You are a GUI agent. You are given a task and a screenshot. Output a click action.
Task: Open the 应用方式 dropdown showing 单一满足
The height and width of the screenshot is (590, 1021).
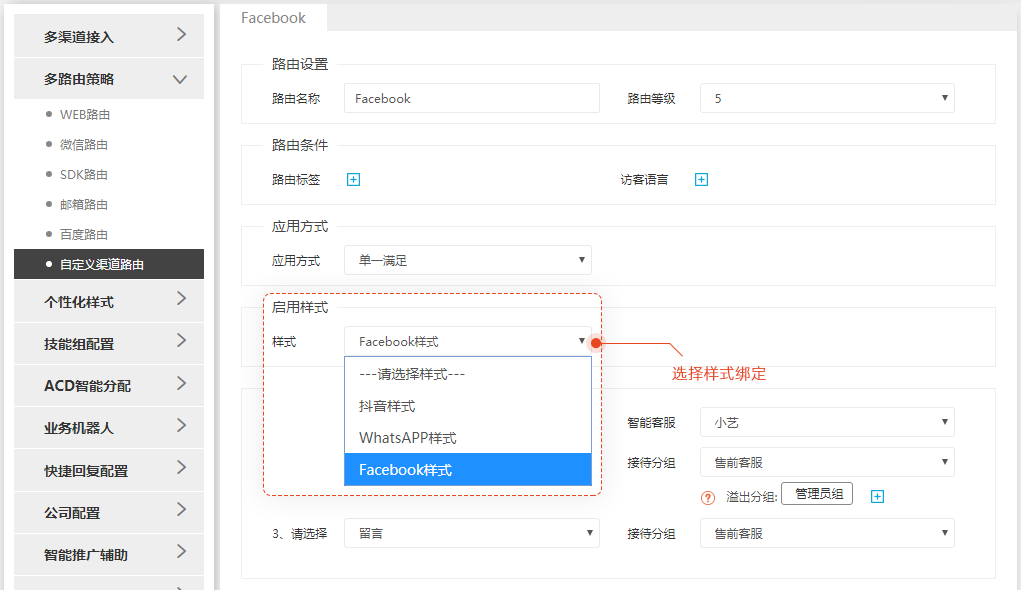point(468,260)
